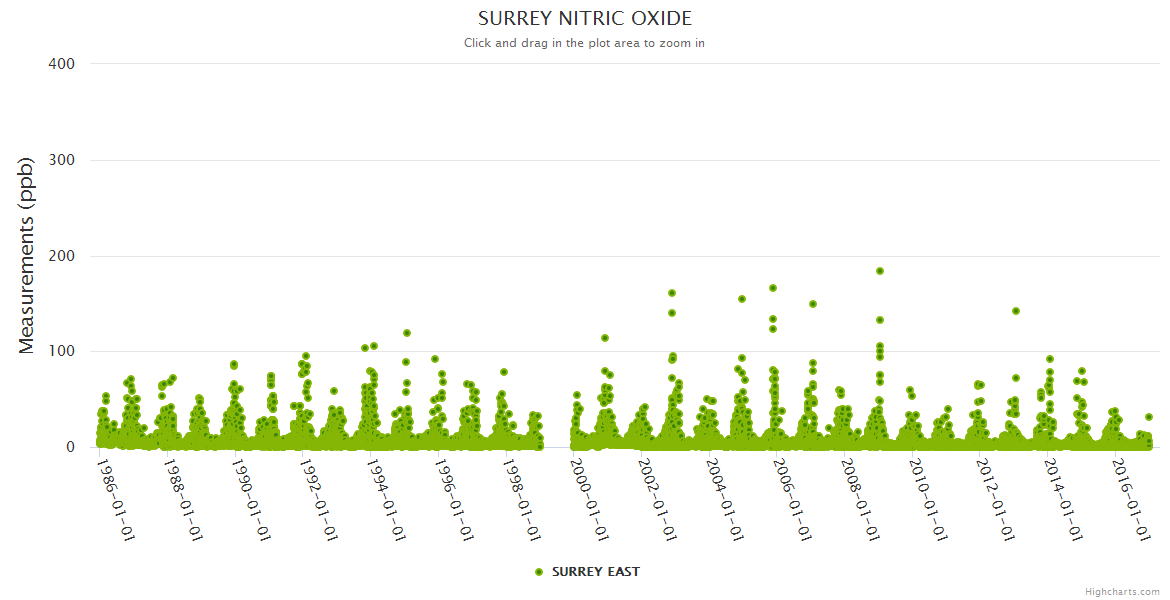
Task: Select the peak data point near 2006
Action: 773,288
